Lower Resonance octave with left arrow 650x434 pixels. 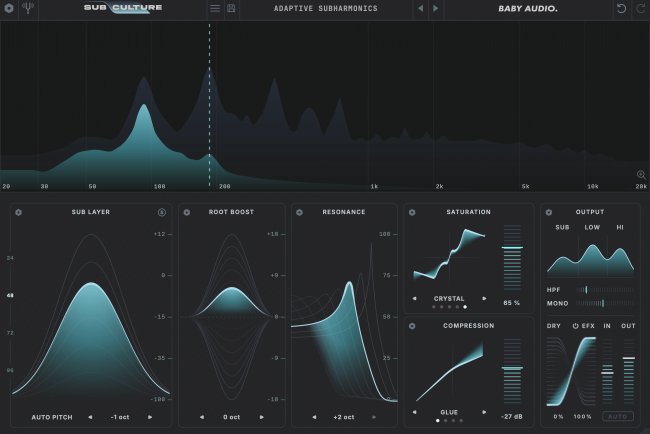tap(314, 417)
